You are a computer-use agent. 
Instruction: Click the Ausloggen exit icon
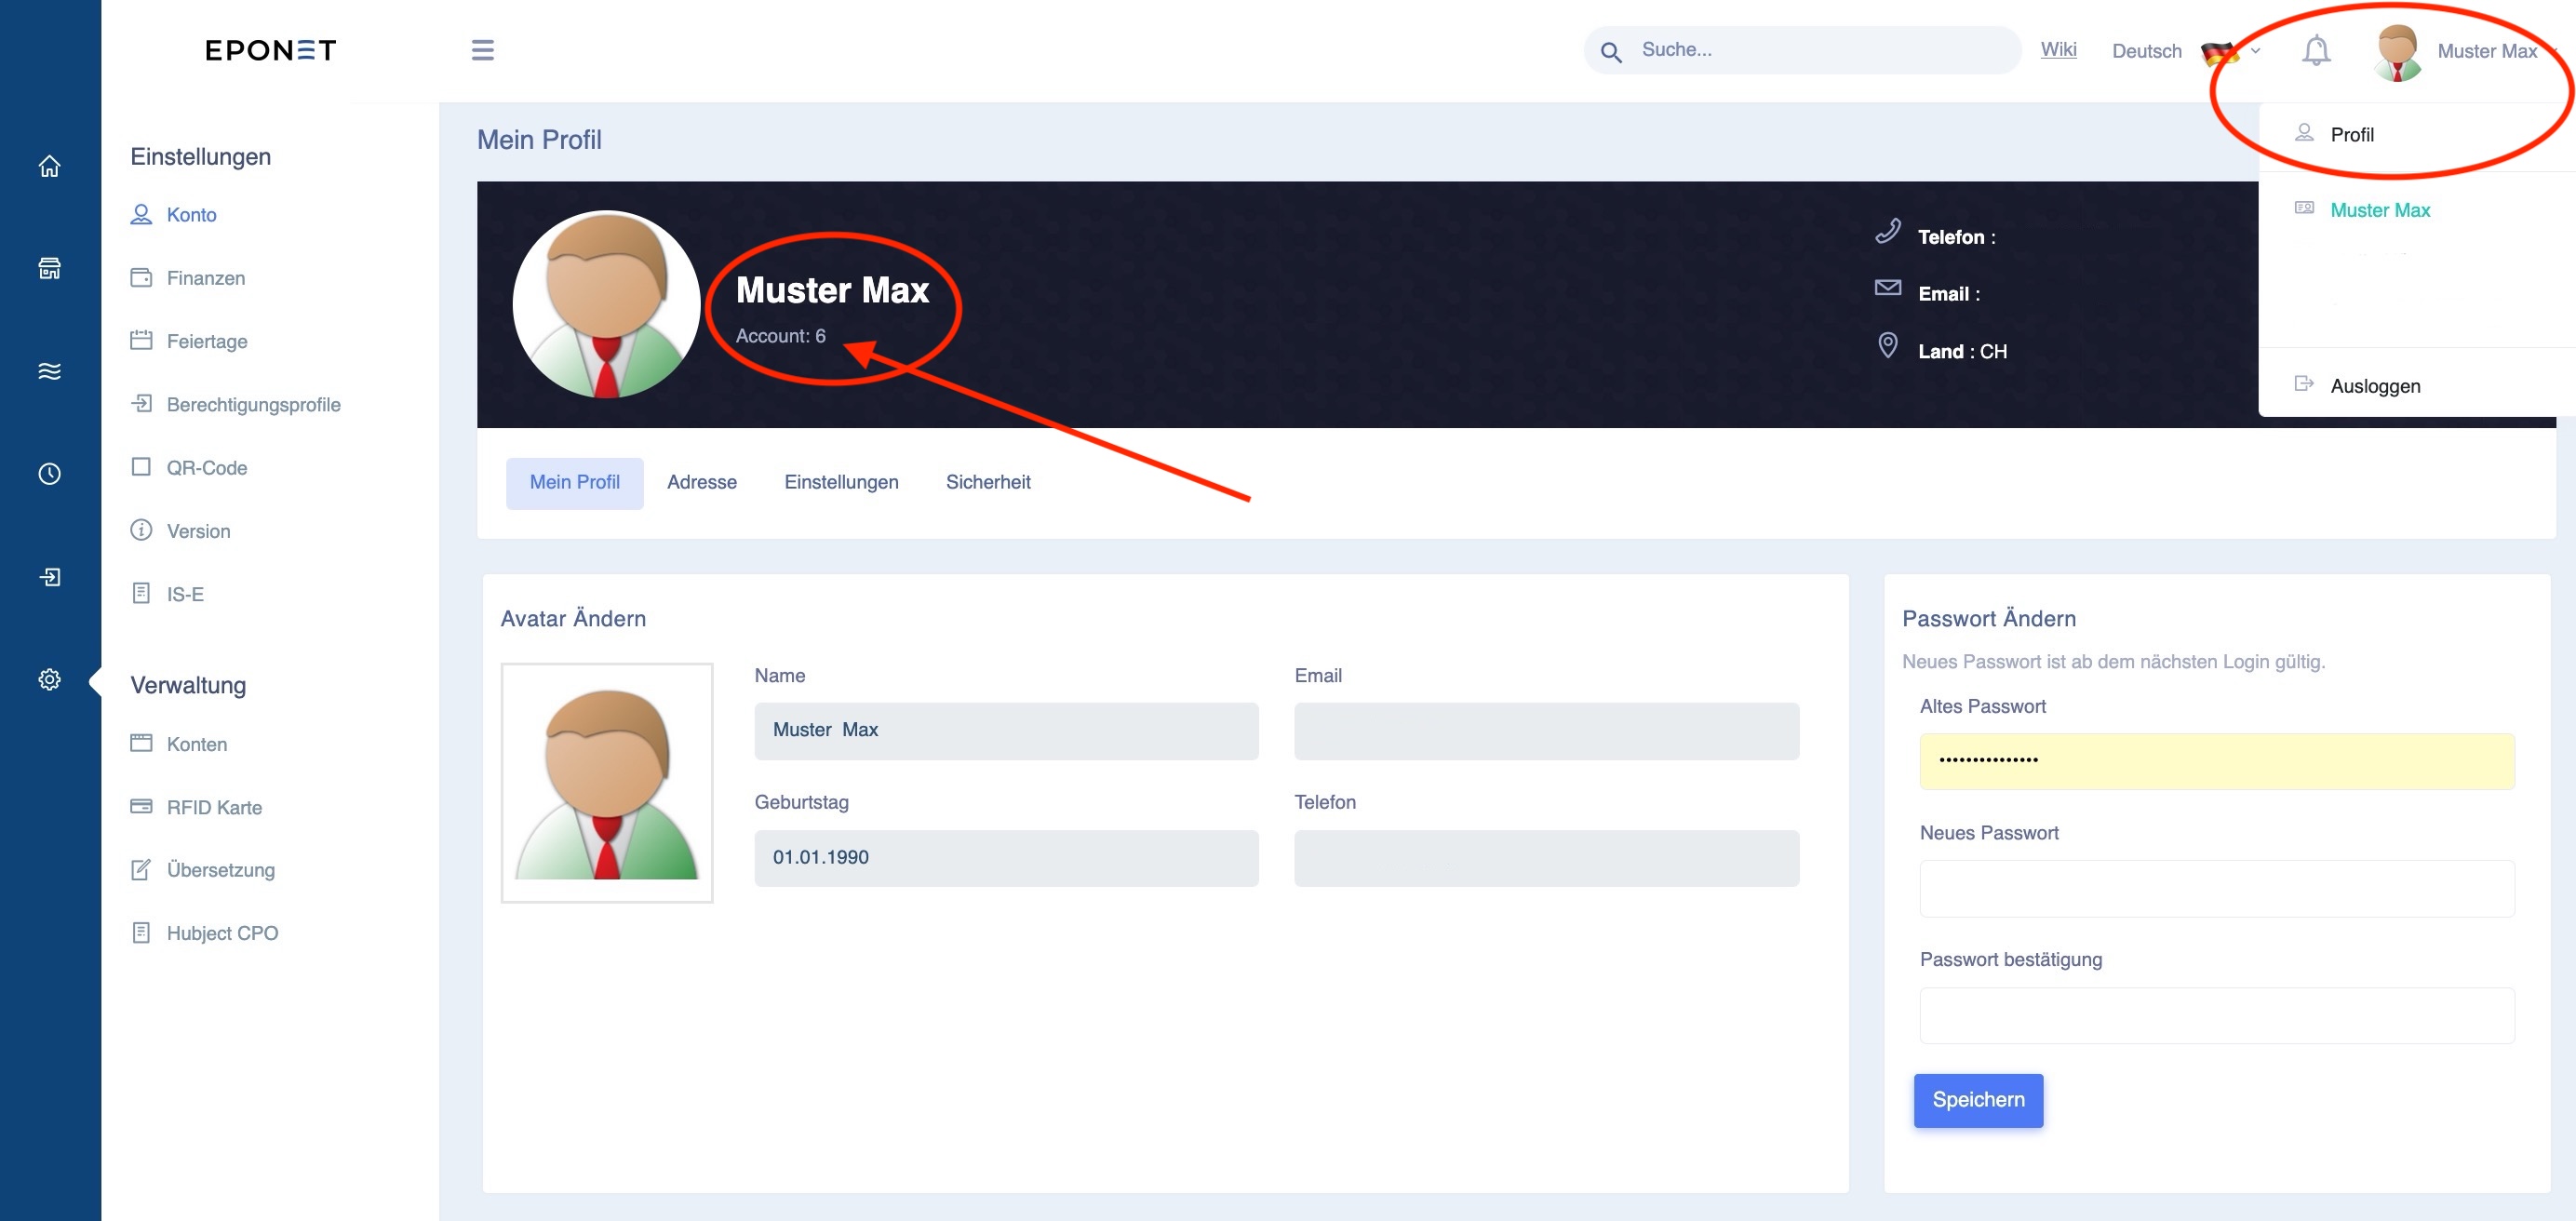2304,384
